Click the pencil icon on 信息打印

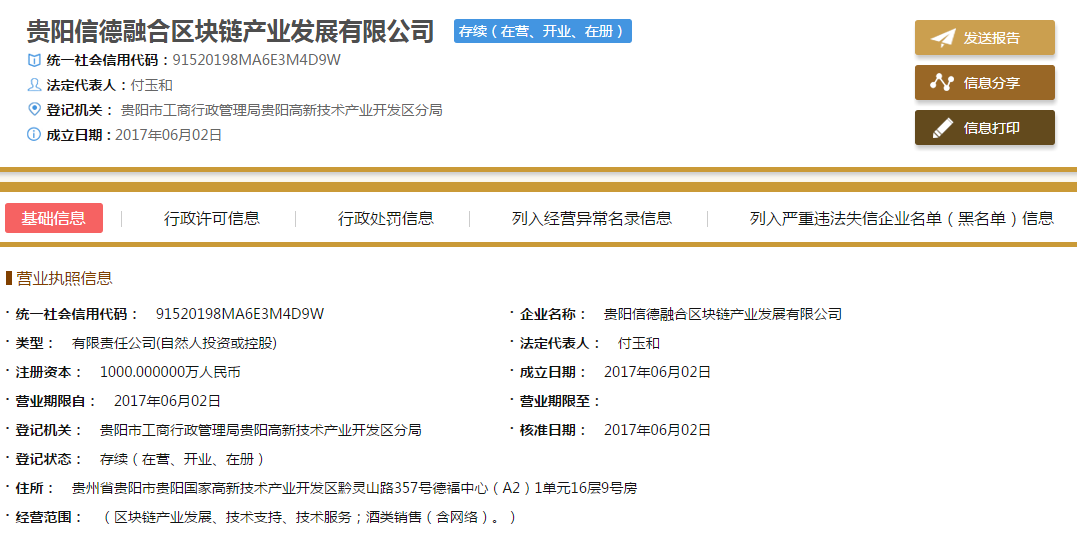click(x=942, y=128)
